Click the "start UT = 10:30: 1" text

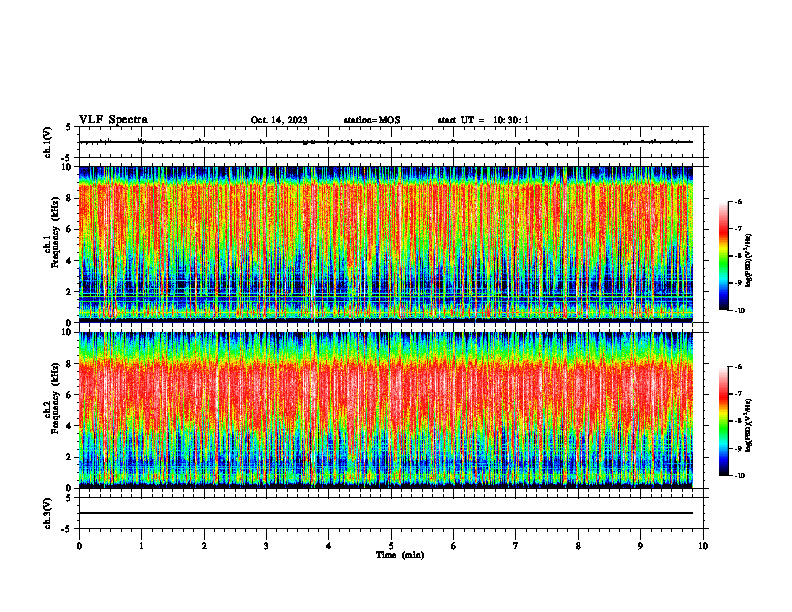coord(483,120)
